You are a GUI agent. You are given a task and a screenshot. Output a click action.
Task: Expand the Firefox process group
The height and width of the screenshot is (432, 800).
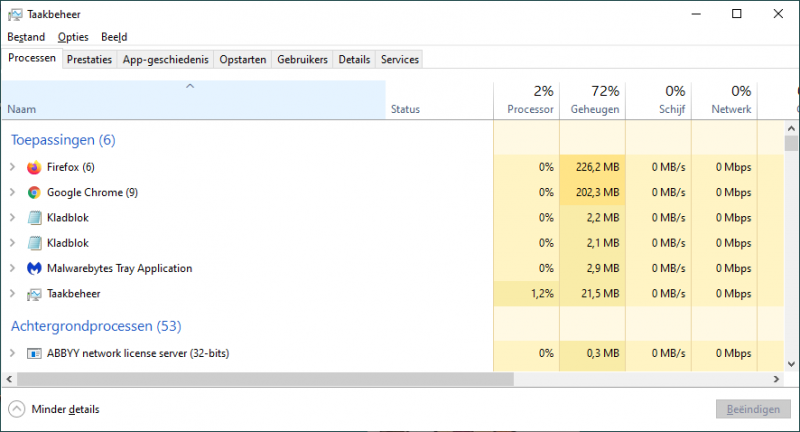coord(12,167)
